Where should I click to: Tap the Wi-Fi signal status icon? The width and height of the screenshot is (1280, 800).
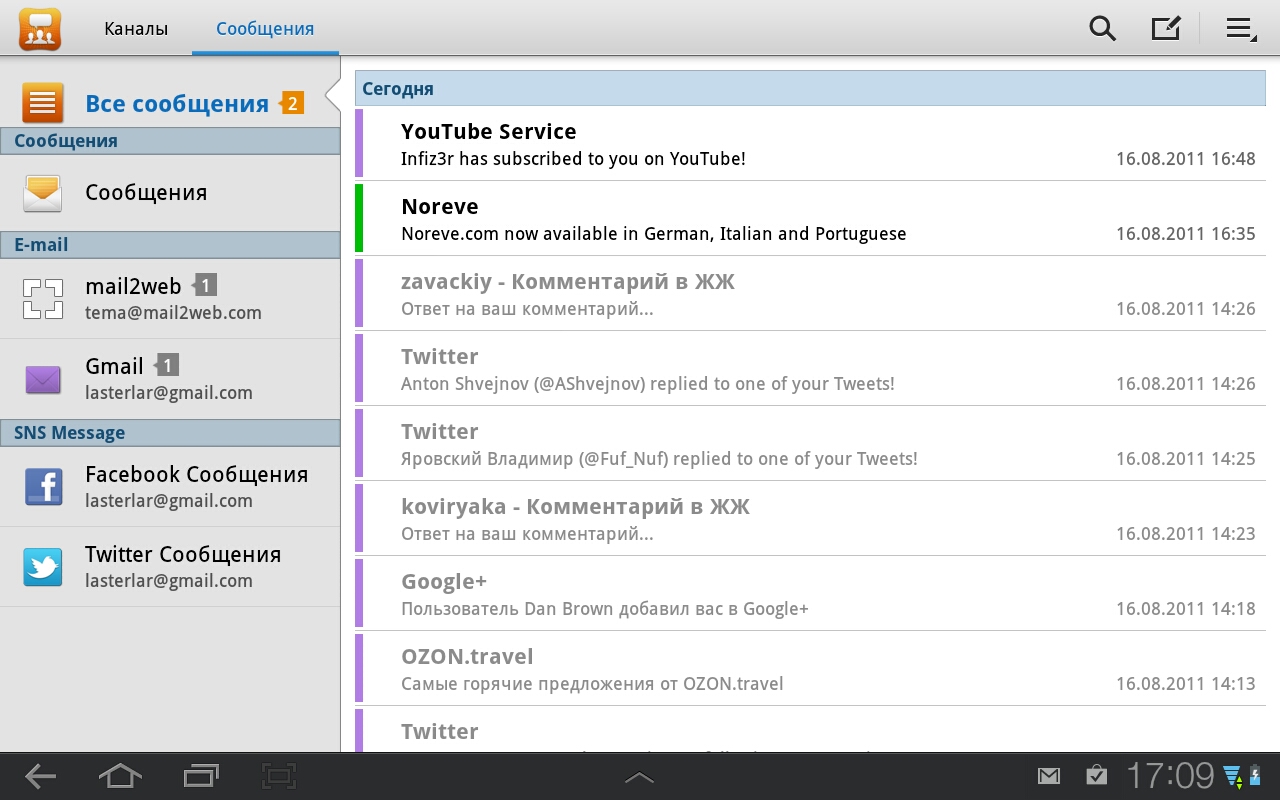(1231, 776)
